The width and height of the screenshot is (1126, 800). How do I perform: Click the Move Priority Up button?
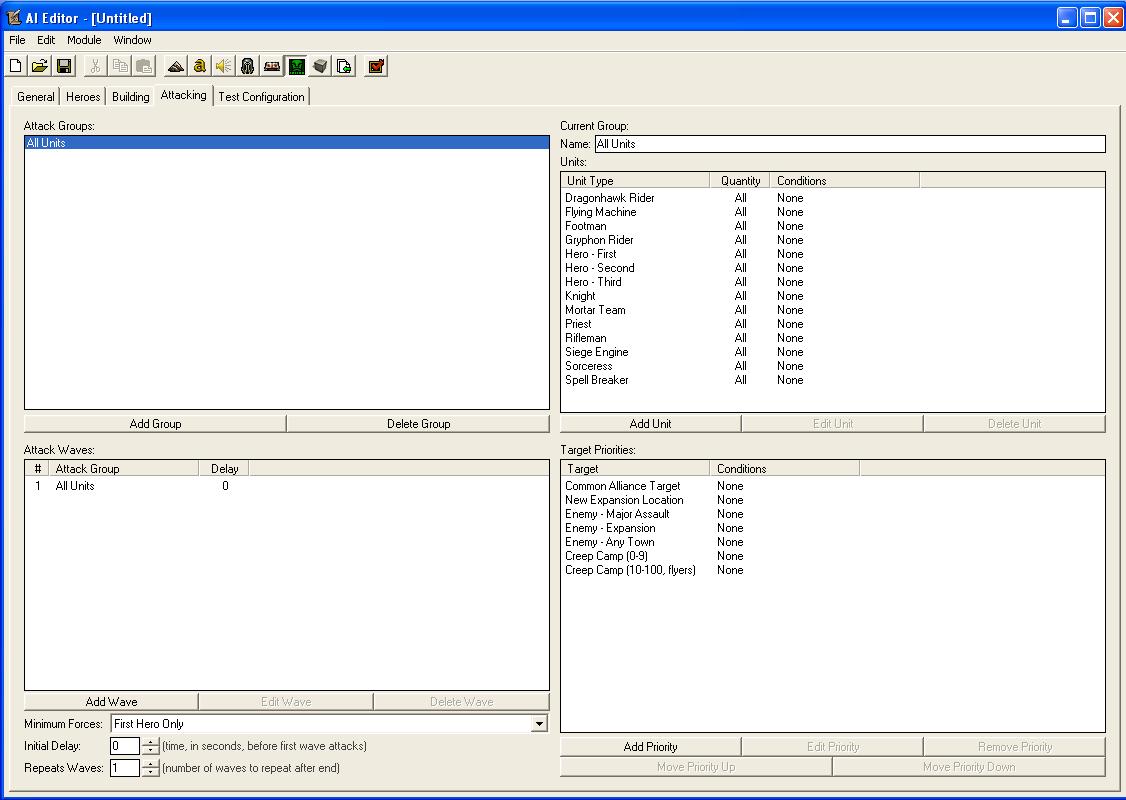click(696, 767)
